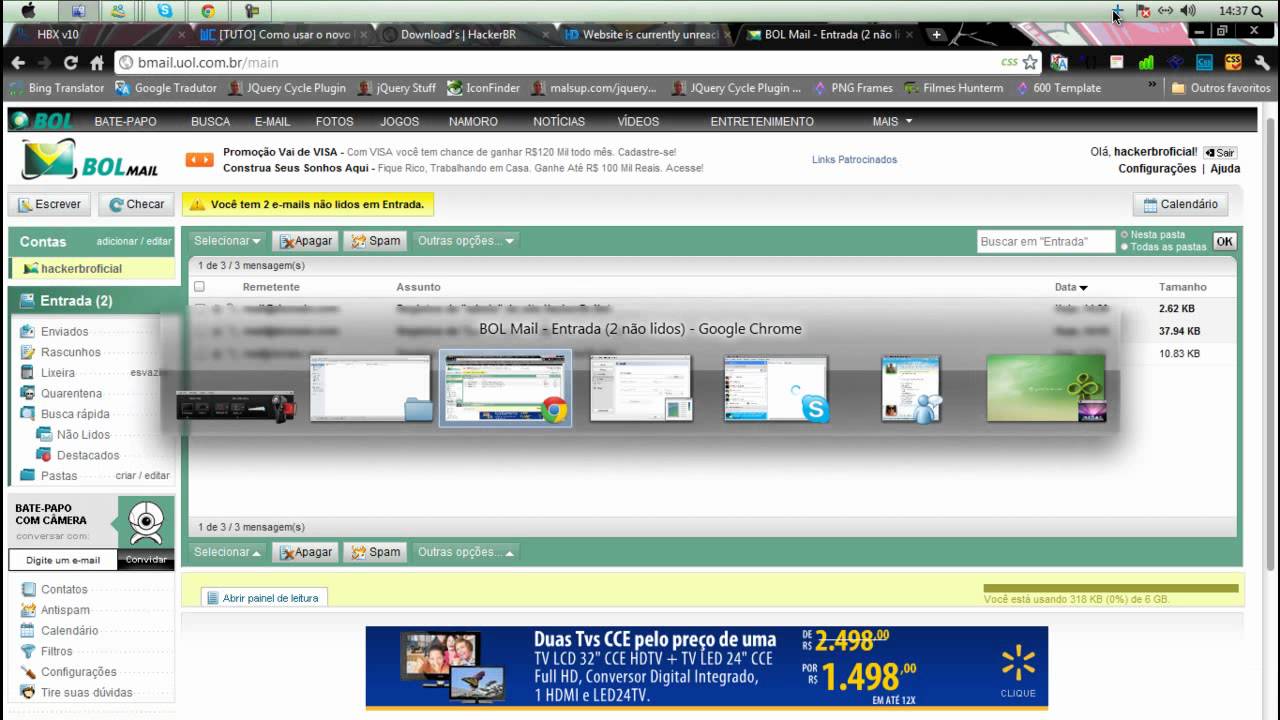
Task: Click Chrome icon in top taskbar
Action: tap(208, 11)
